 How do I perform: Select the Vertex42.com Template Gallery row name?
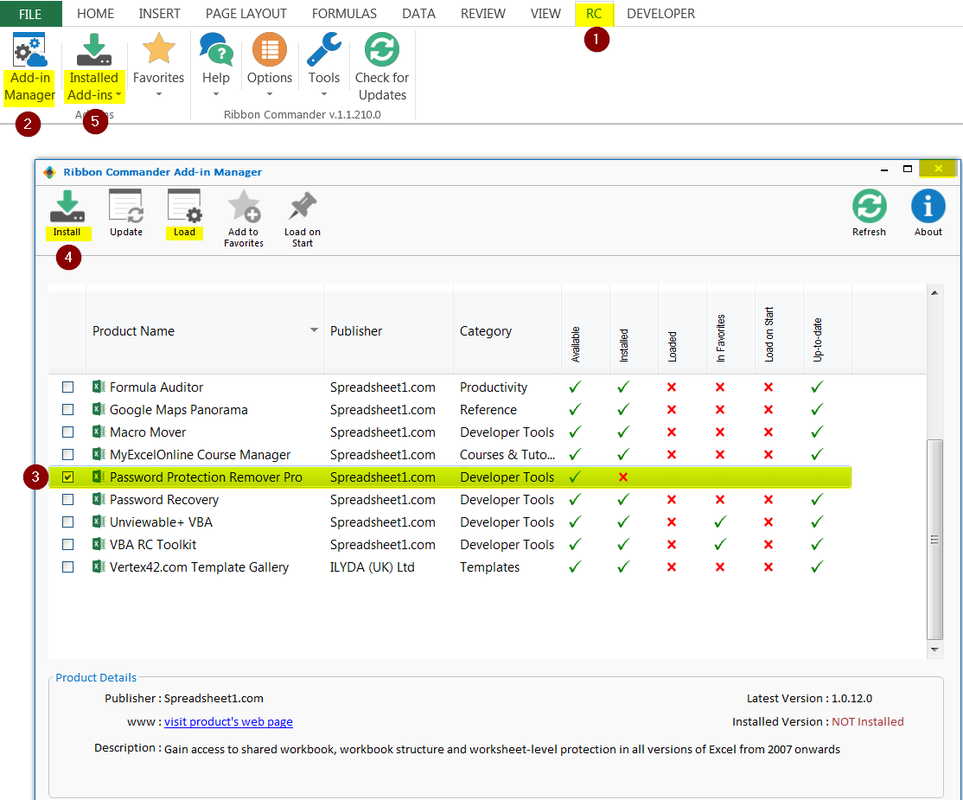(199, 567)
